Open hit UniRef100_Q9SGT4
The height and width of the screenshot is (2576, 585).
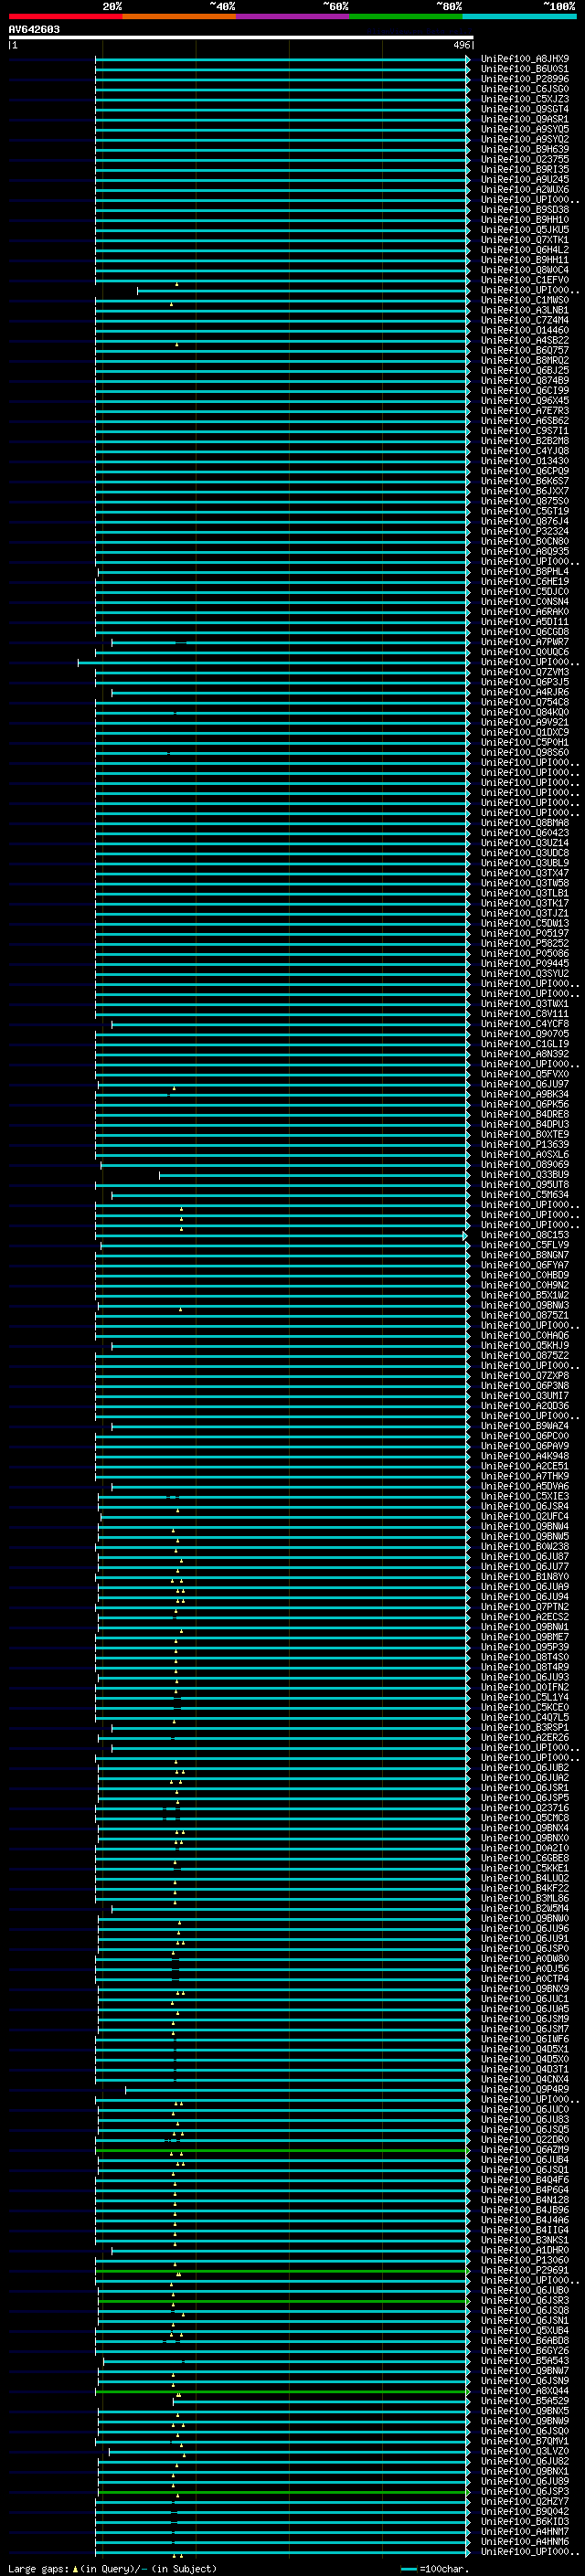525,109
